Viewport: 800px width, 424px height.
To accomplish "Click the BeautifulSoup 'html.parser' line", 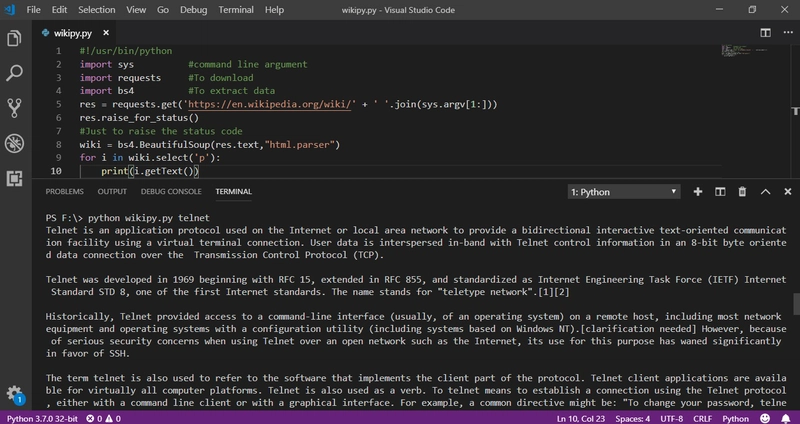I will click(210, 144).
